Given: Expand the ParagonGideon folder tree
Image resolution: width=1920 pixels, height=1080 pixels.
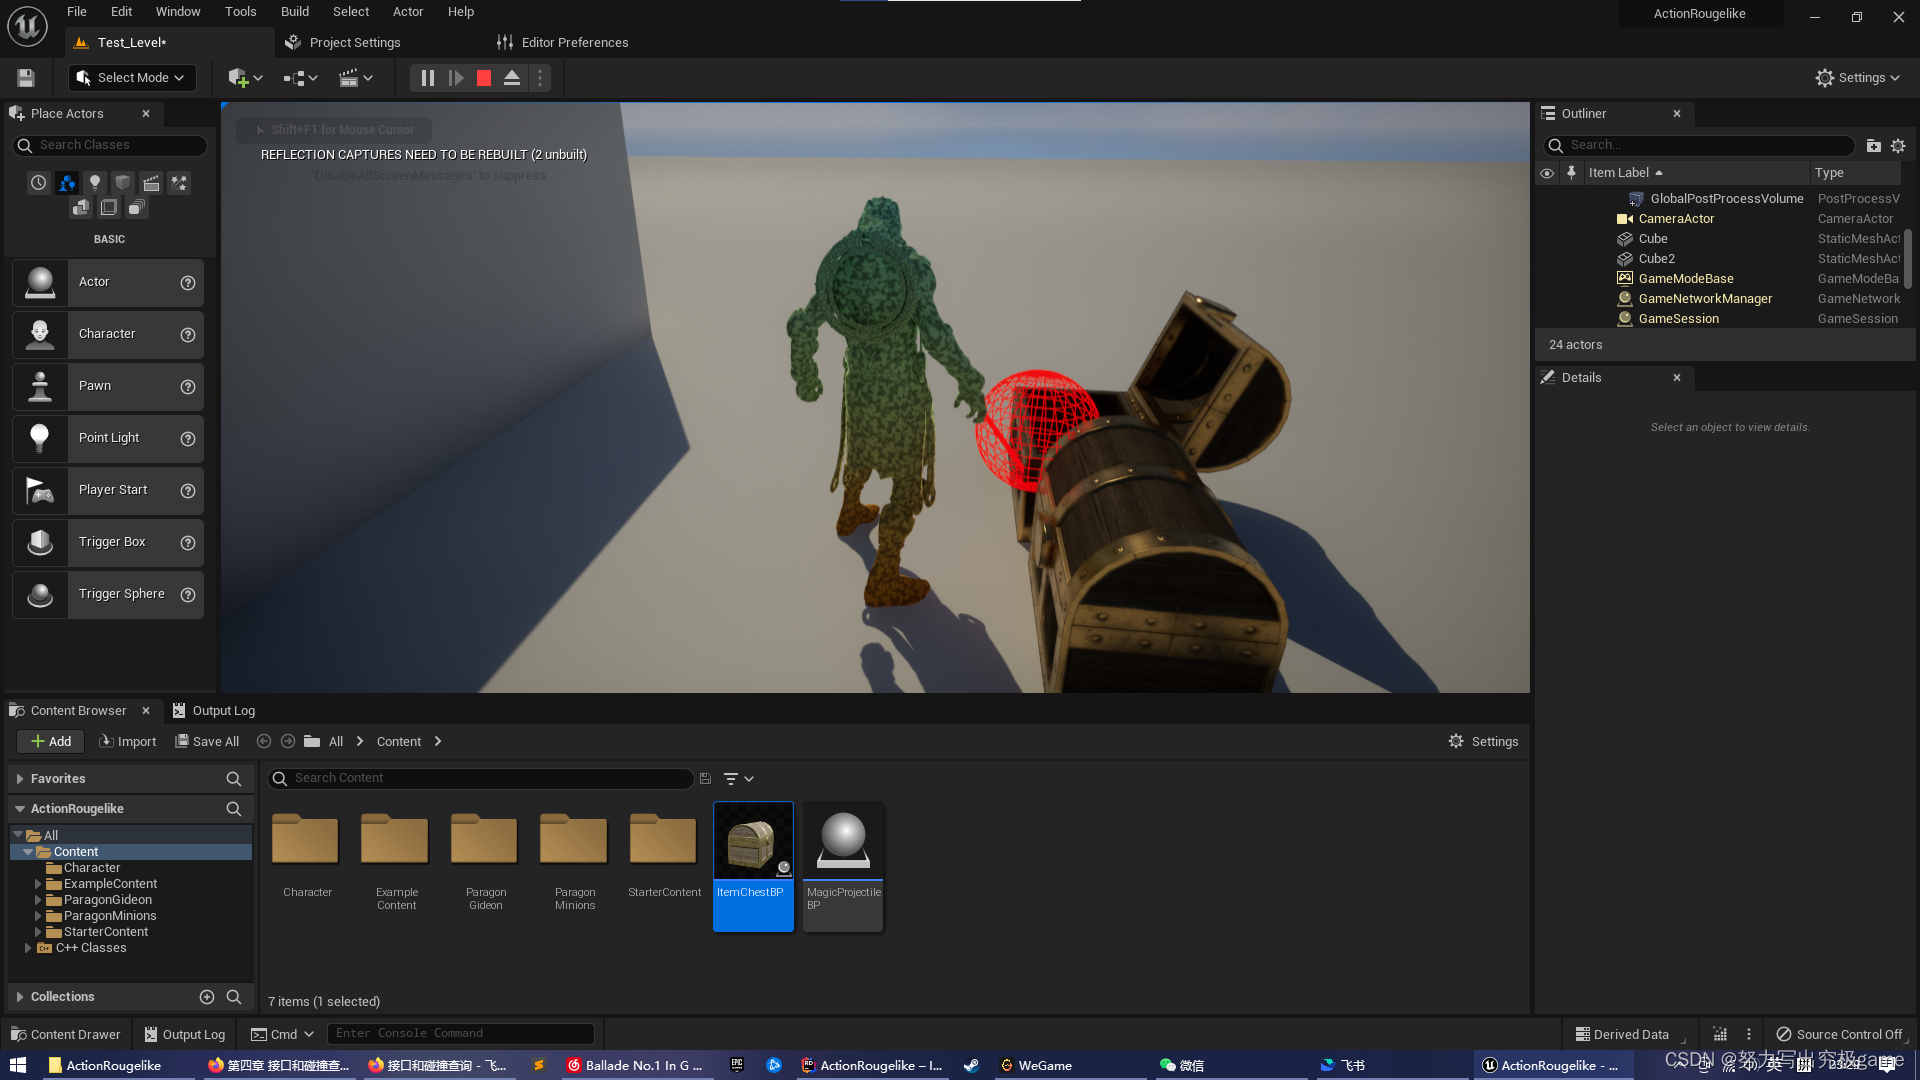Looking at the screenshot, I should [38, 900].
